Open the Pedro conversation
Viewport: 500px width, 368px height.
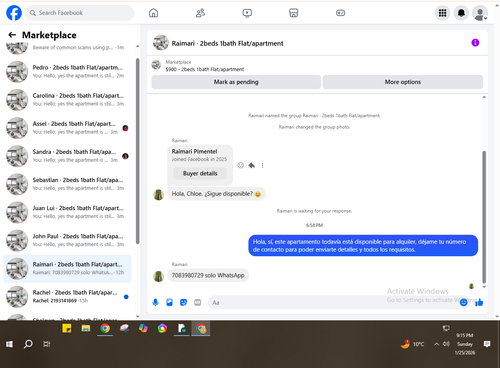pos(67,71)
